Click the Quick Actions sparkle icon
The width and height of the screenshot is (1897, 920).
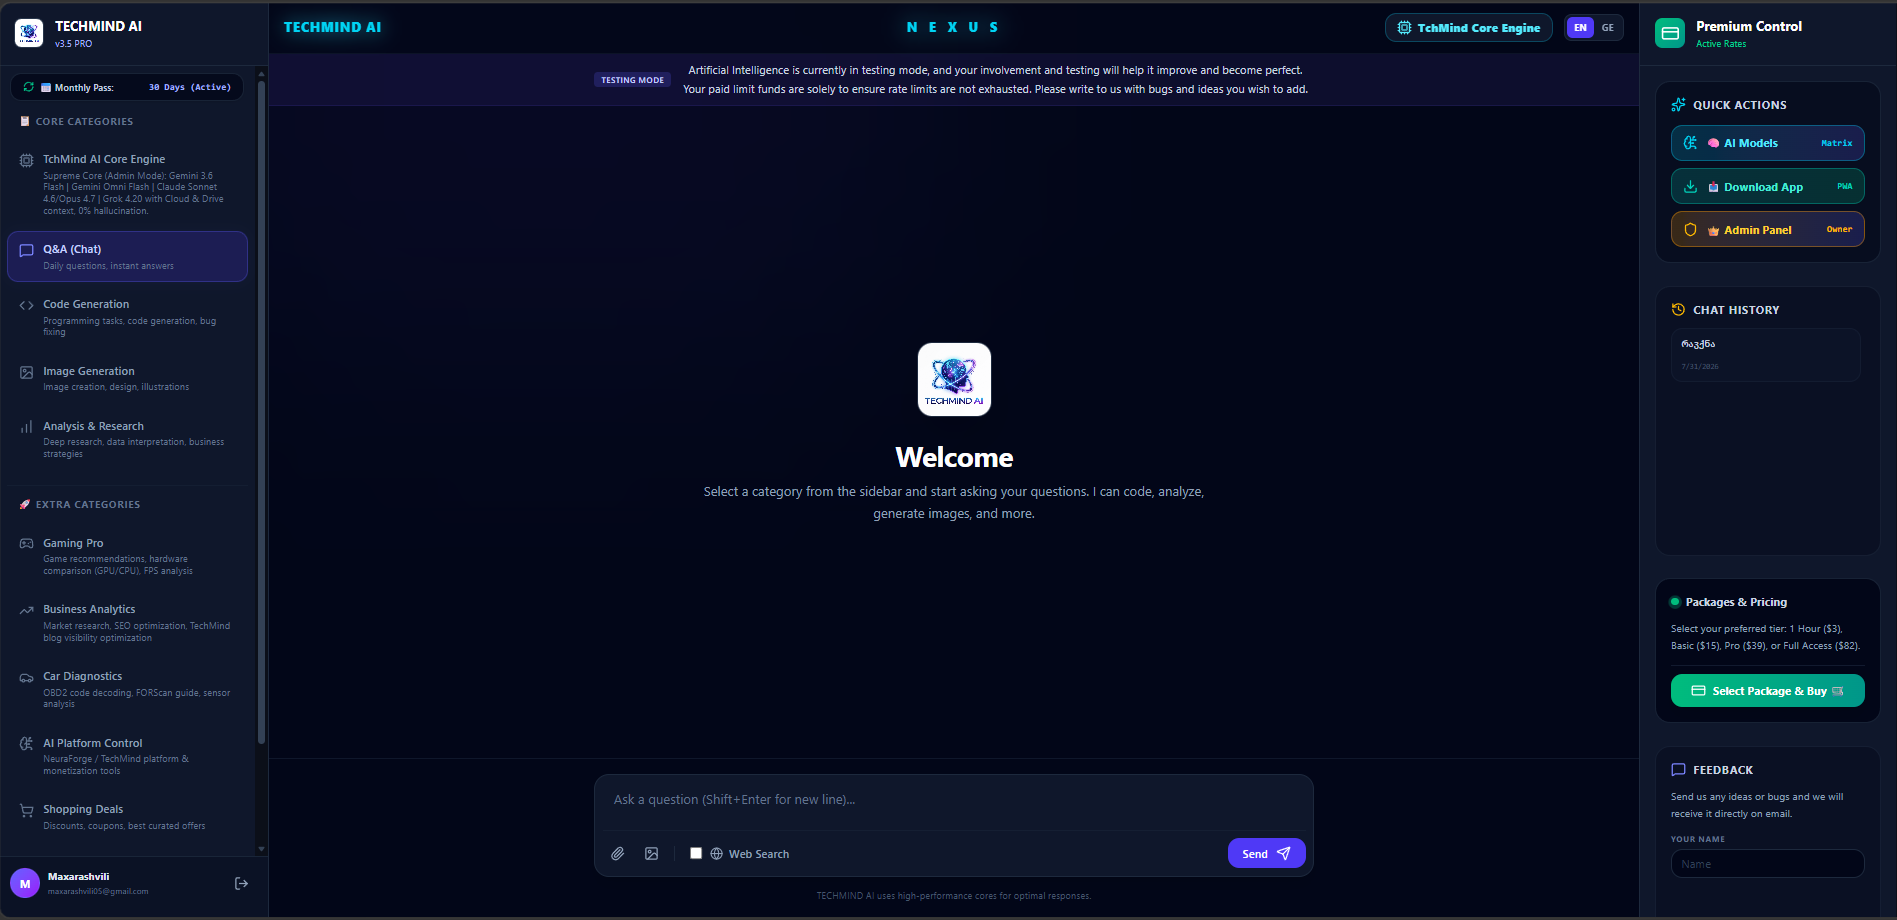click(x=1678, y=105)
